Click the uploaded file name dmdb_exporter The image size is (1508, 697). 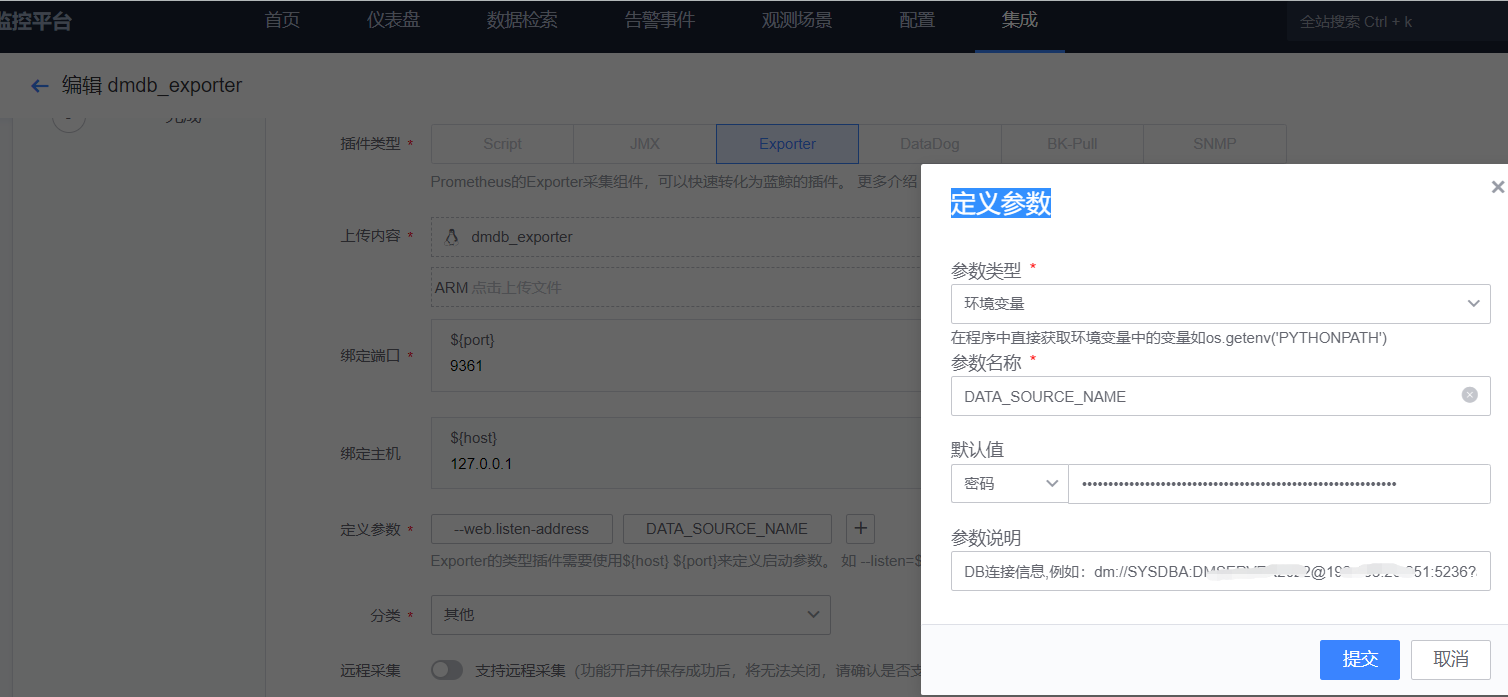pos(522,237)
